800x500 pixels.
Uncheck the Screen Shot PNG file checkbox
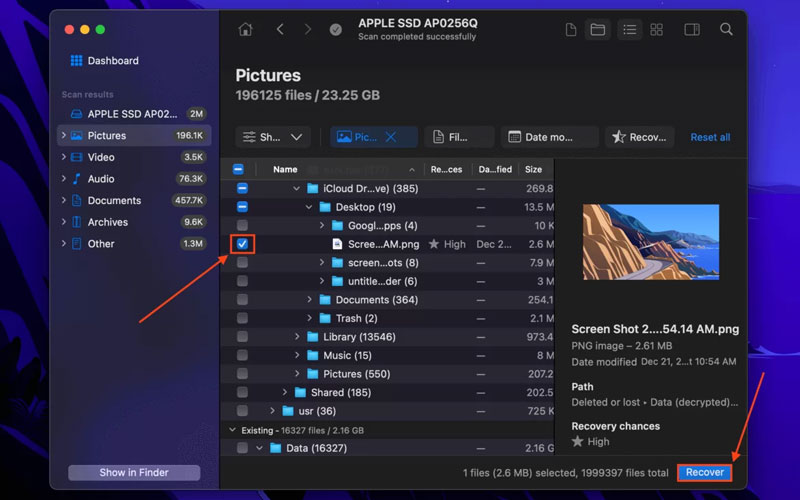point(242,244)
